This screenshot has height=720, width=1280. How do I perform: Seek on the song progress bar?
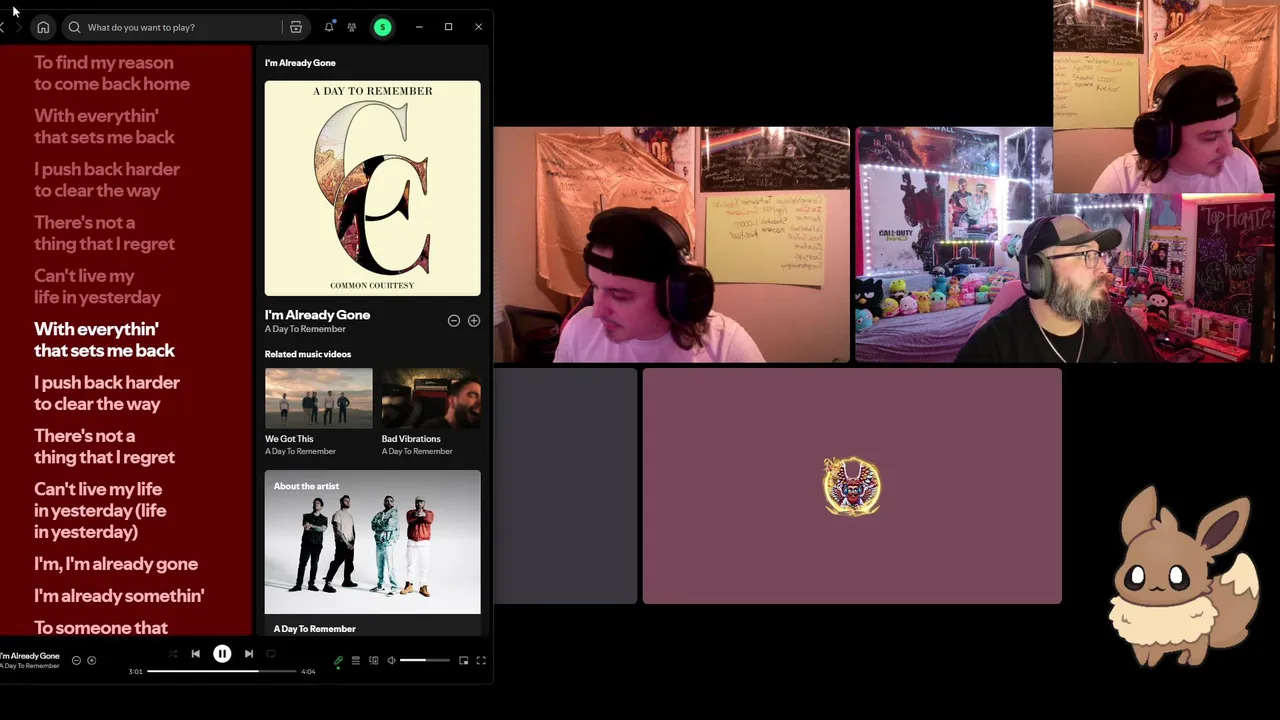click(222, 671)
